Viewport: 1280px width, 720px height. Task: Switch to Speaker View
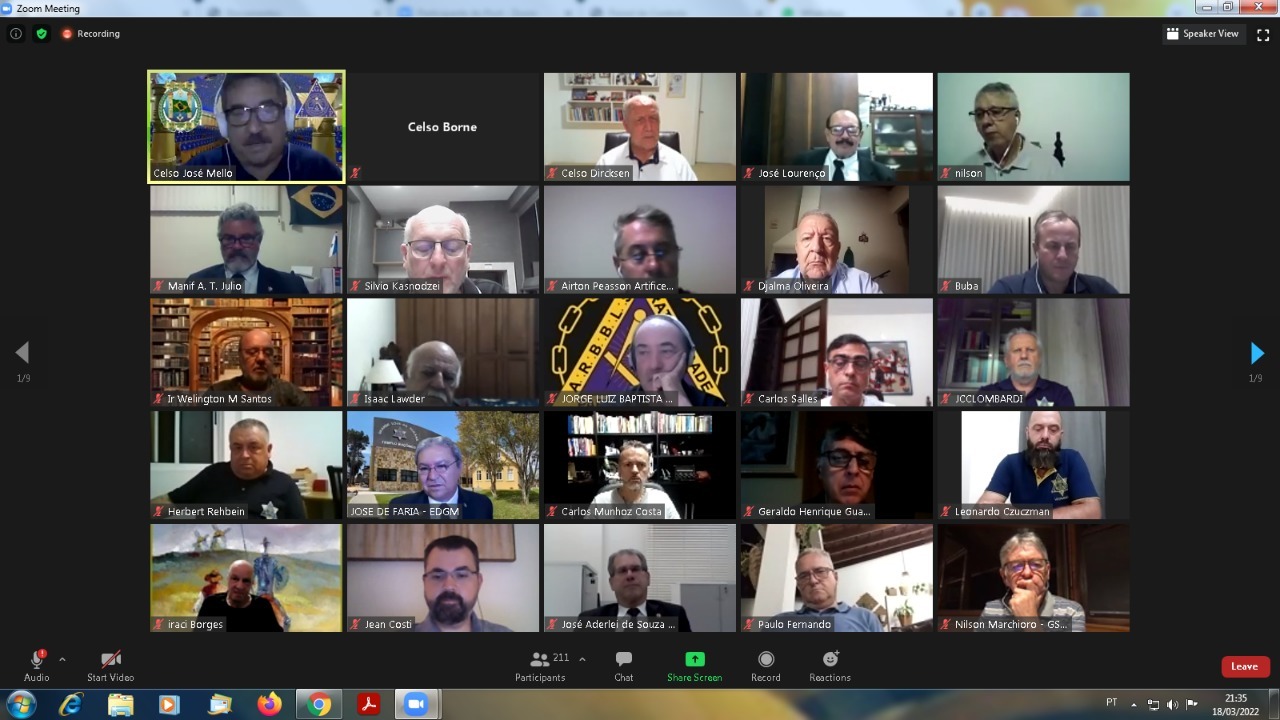(1202, 34)
